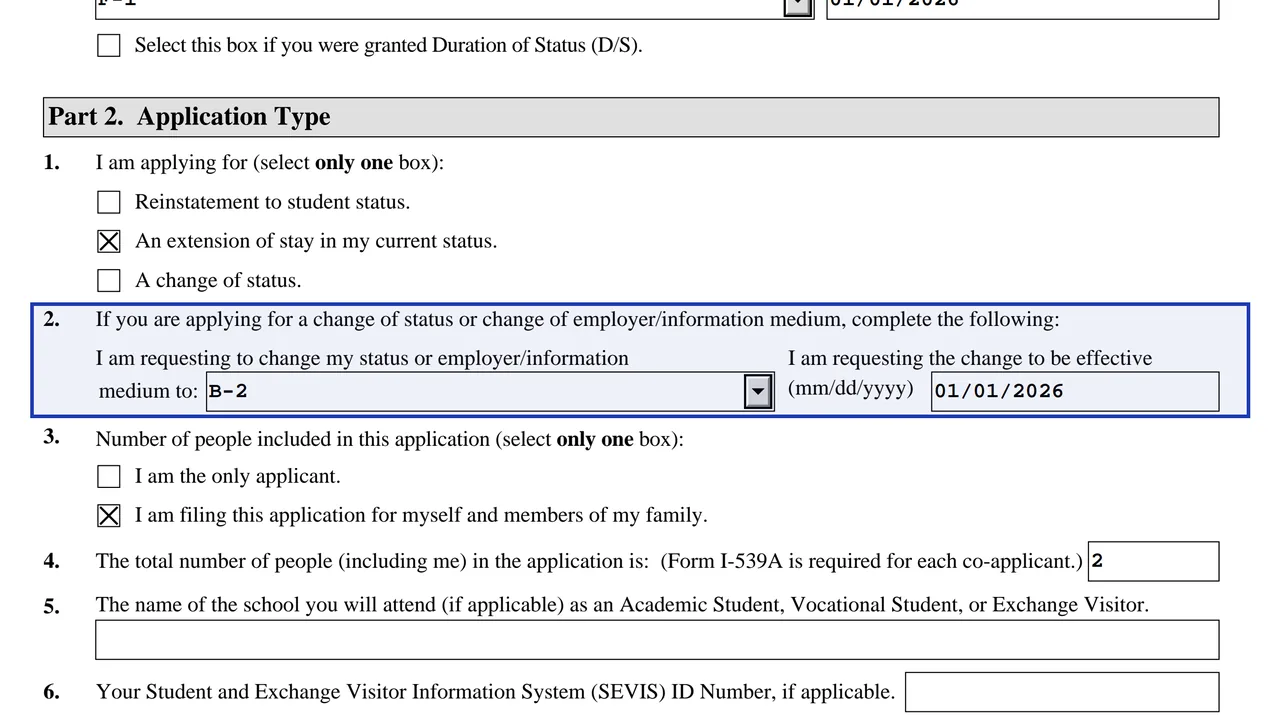Check the Duration of Status (D/S) box
This screenshot has height=720, width=1280.
pyautogui.click(x=109, y=45)
